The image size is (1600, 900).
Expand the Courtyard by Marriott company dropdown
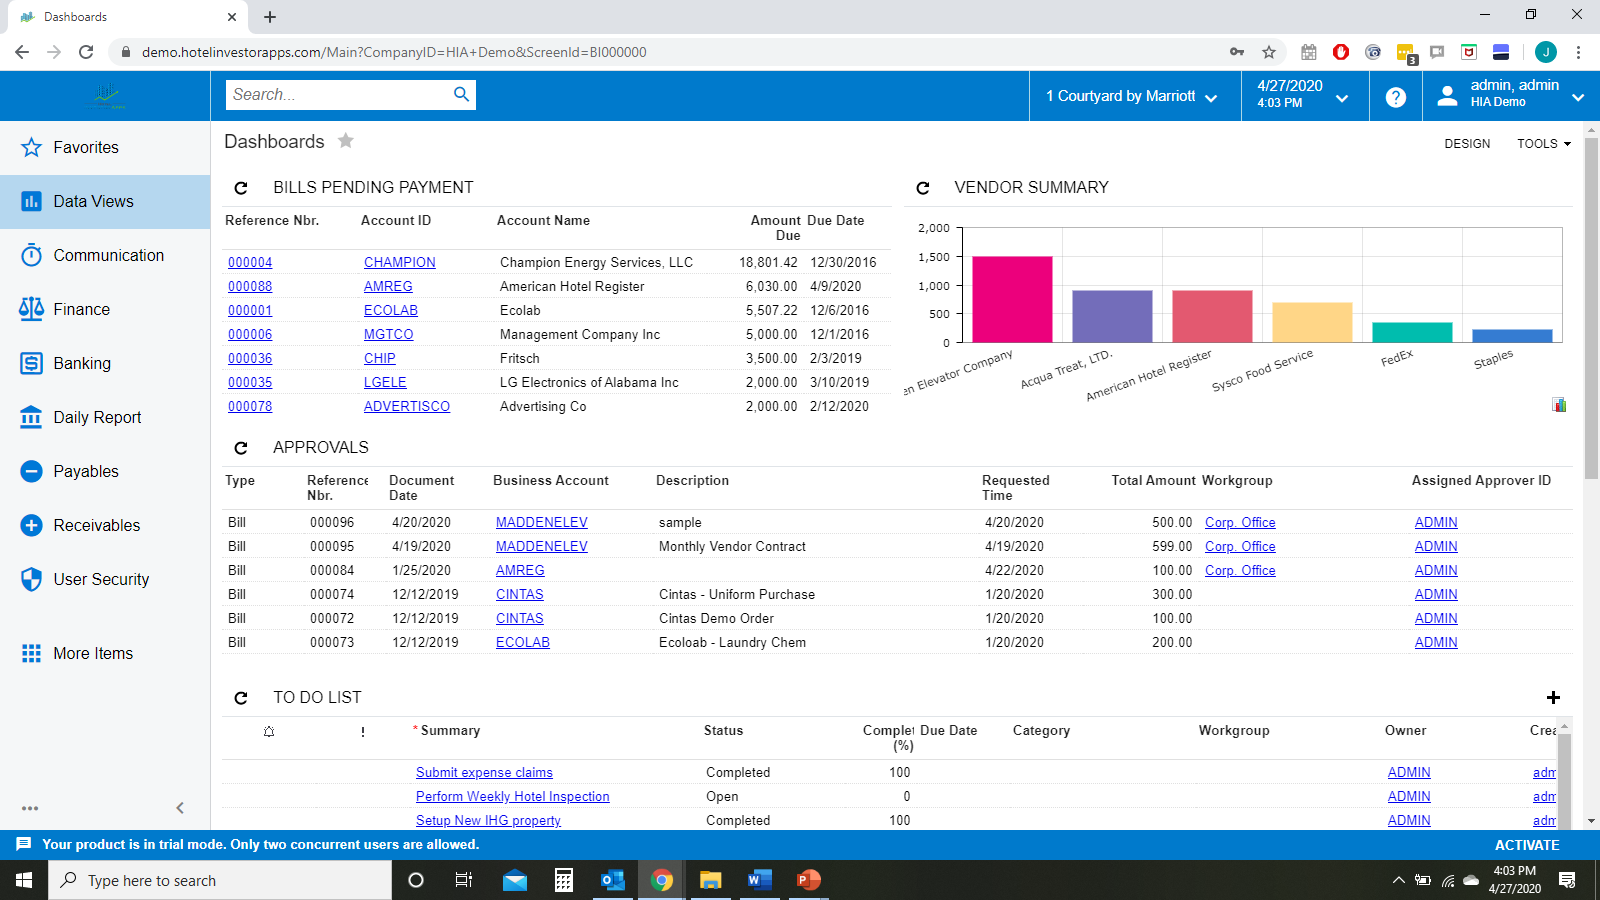(1132, 97)
